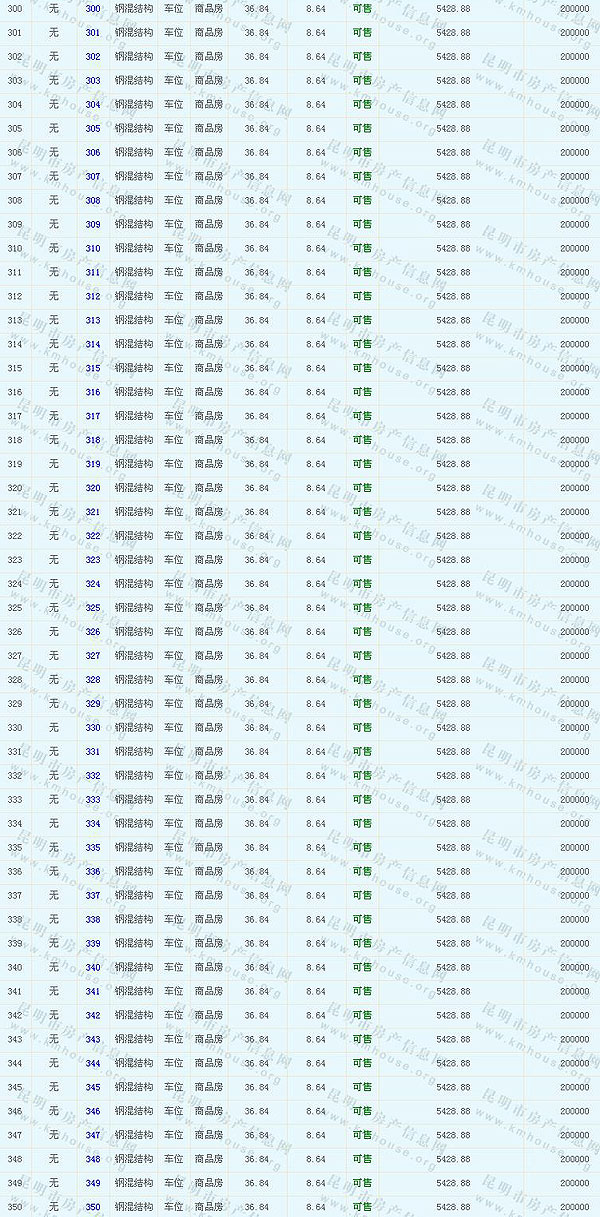The width and height of the screenshot is (600, 1217).
Task: Open the blue unit link 300
Action: point(93,9)
